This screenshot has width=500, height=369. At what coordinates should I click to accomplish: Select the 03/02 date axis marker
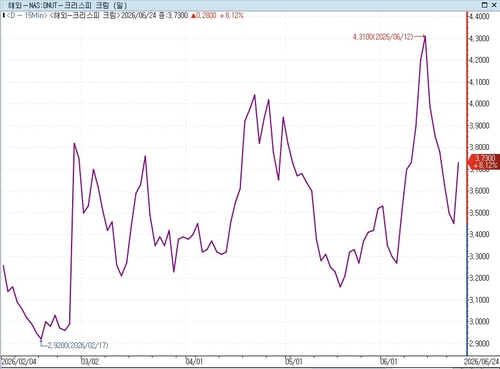click(90, 361)
